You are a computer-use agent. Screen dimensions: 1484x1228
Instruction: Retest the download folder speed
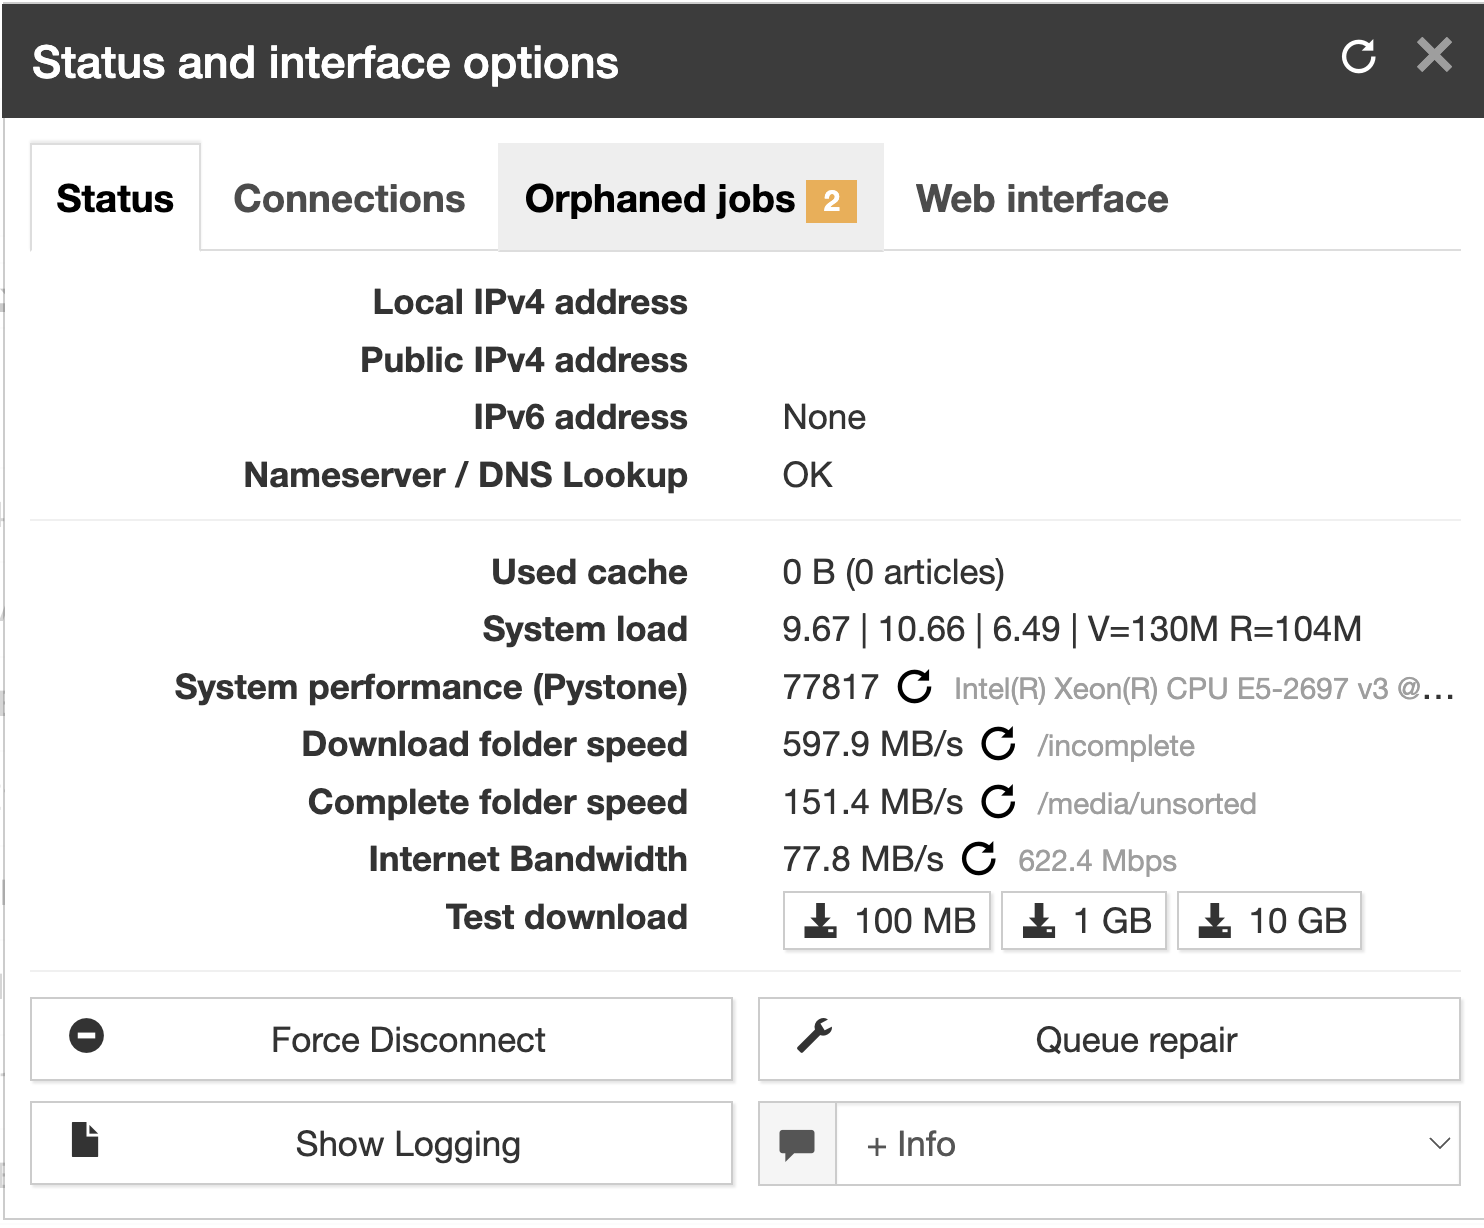[x=997, y=745]
